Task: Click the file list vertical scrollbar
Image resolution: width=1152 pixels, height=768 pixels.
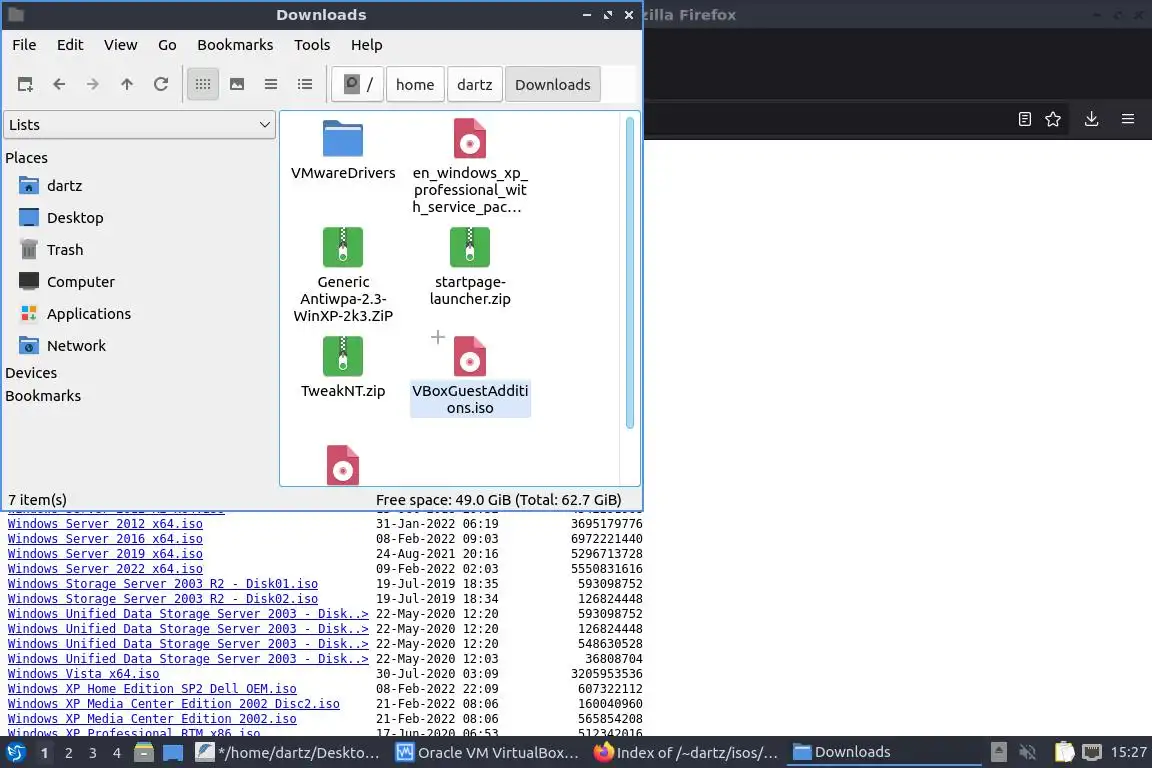Action: [630, 273]
